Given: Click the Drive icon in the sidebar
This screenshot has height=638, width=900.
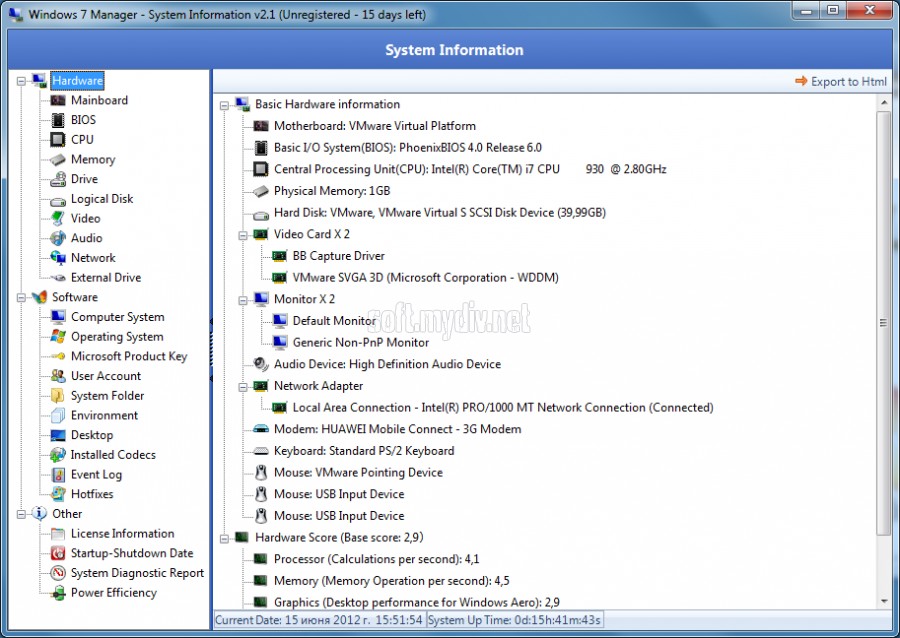Looking at the screenshot, I should (x=58, y=179).
